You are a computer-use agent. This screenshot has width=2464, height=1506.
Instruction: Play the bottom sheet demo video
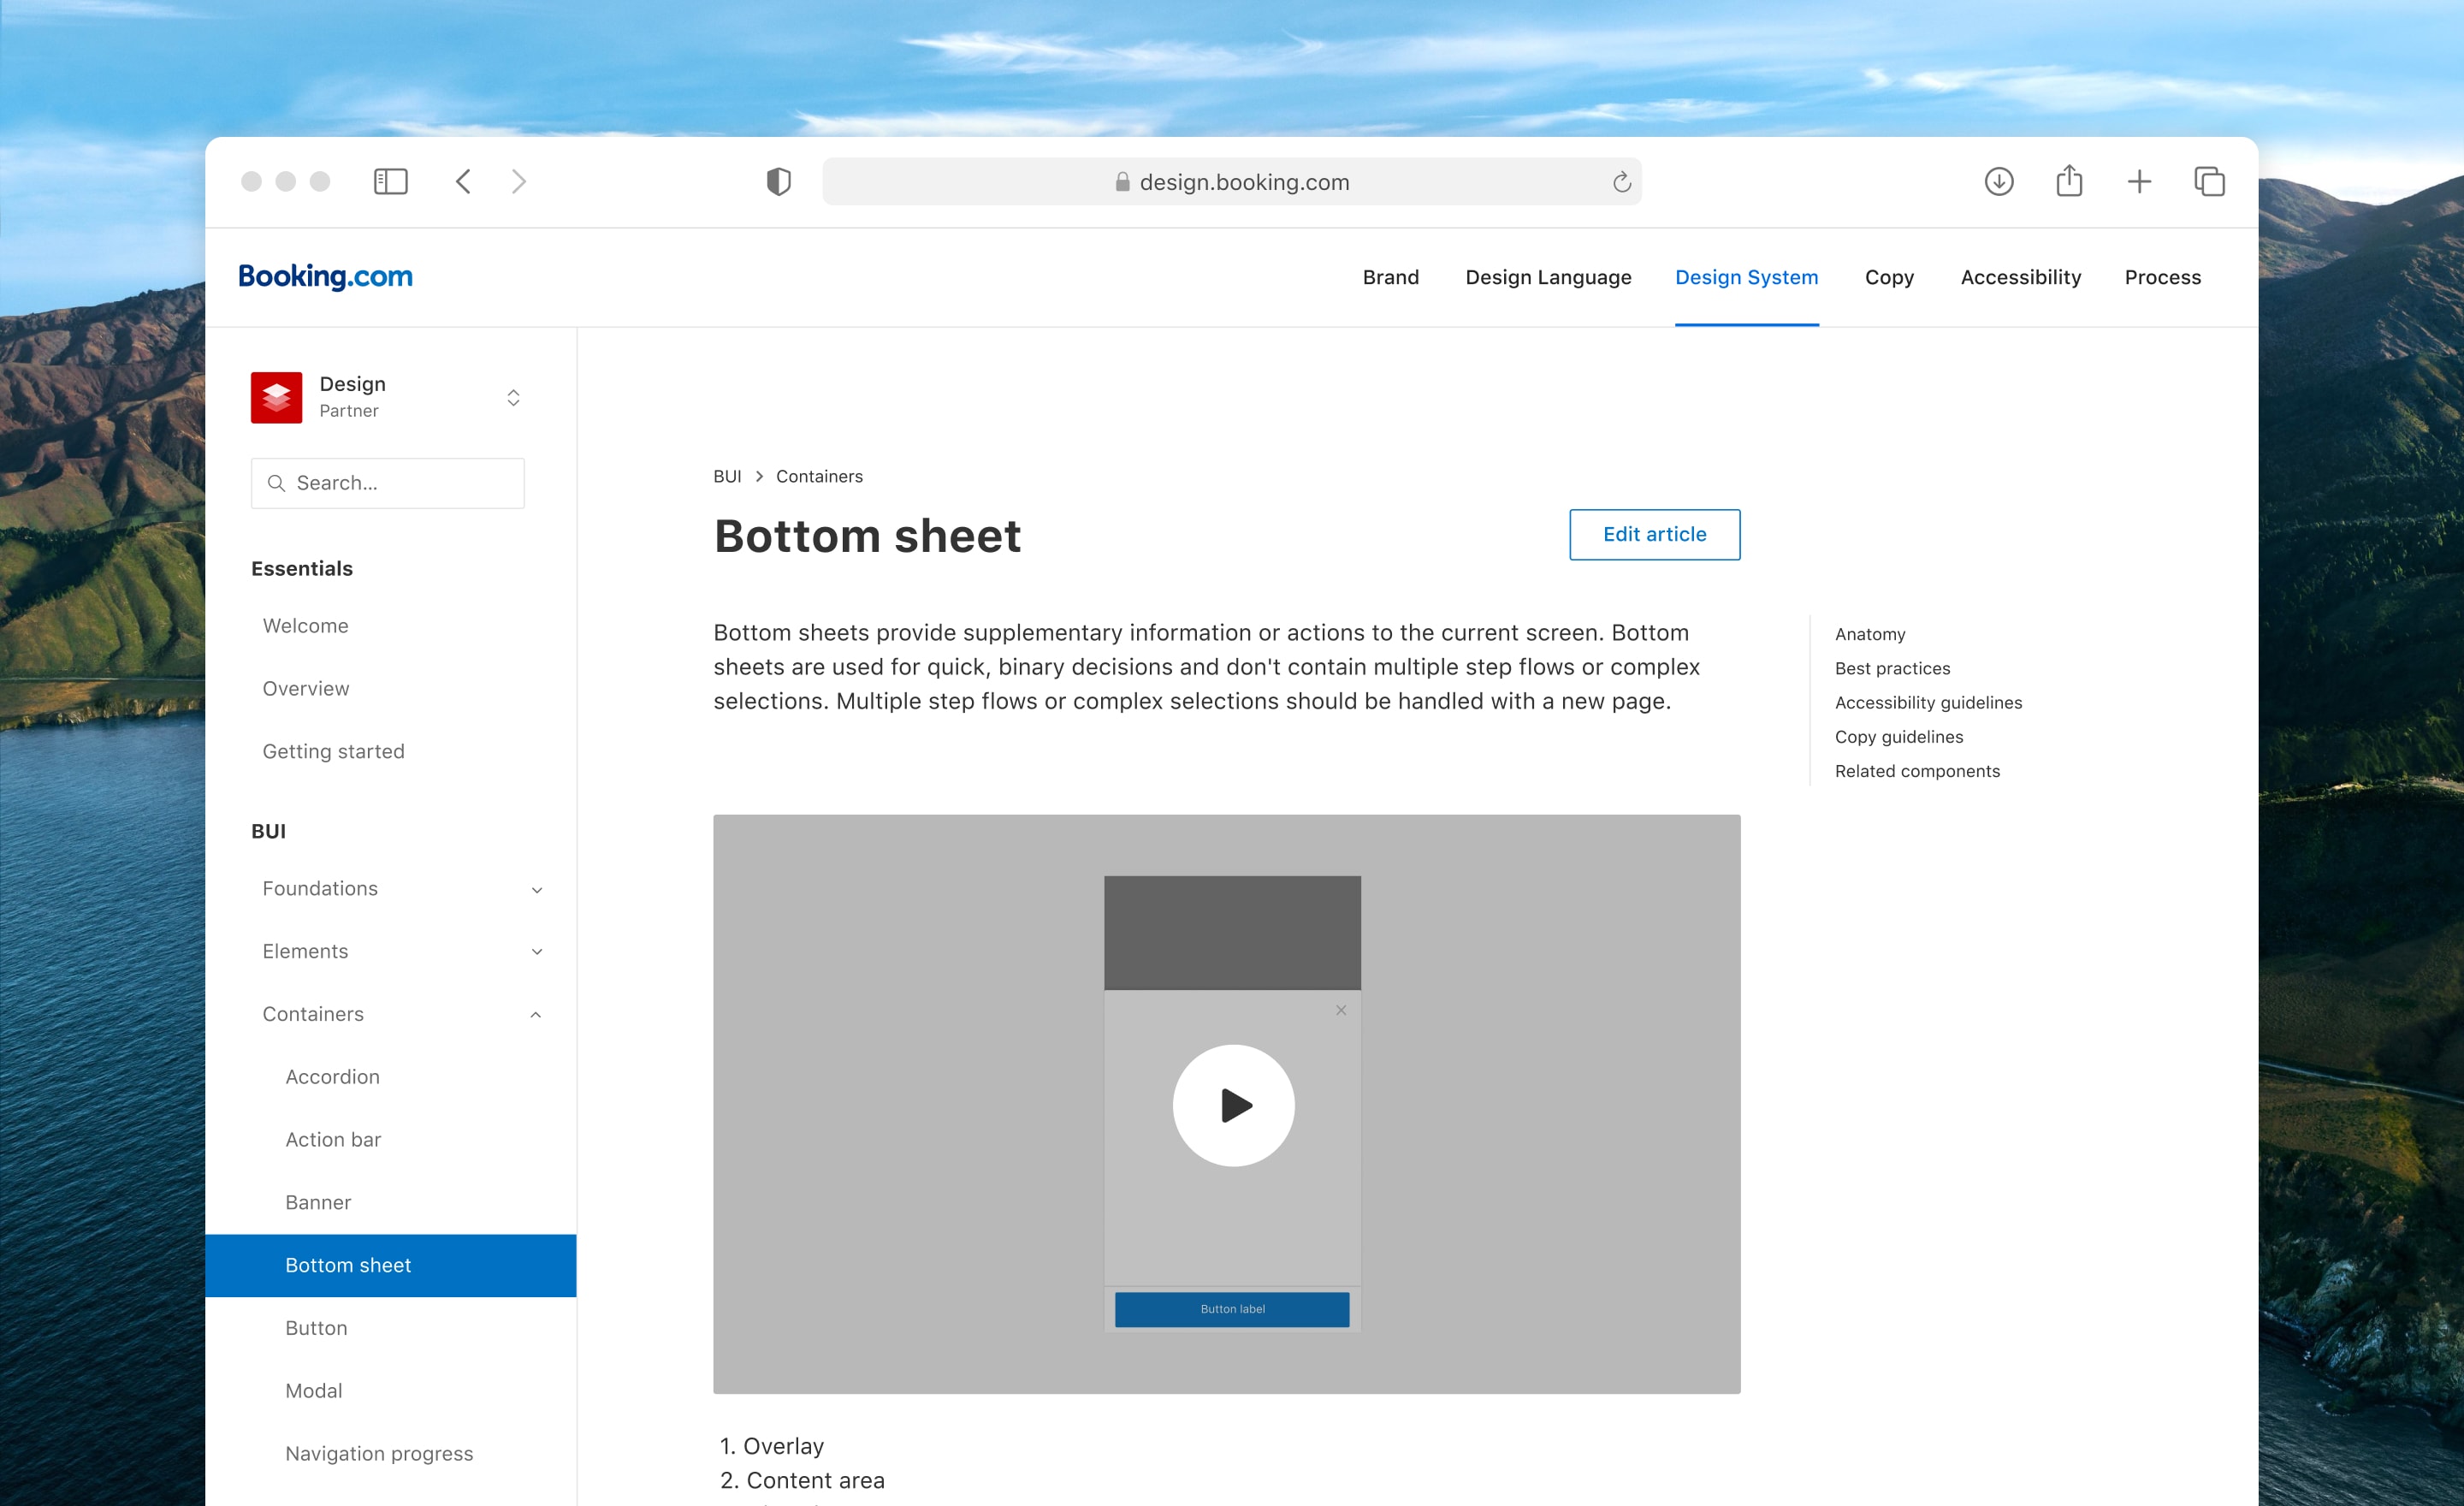coord(1233,1105)
